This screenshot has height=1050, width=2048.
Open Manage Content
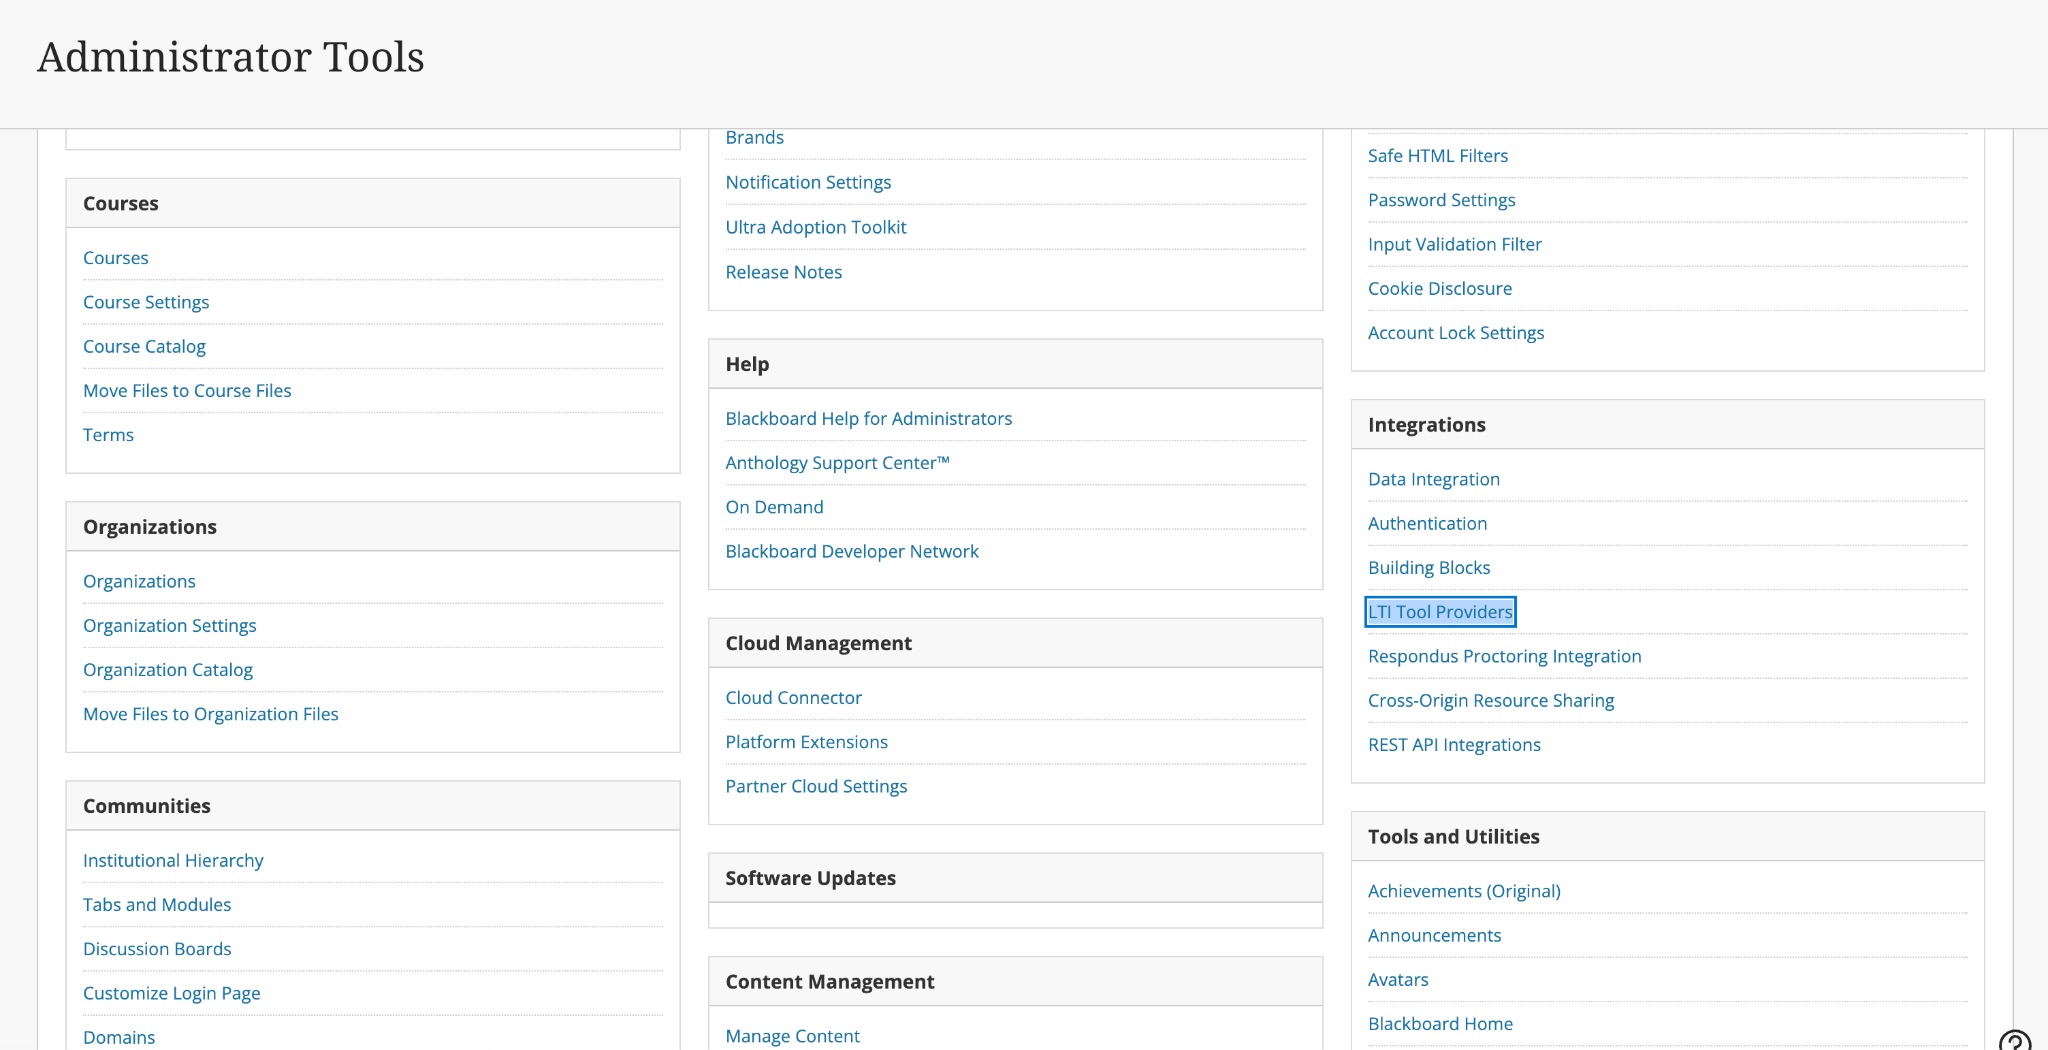[793, 1037]
